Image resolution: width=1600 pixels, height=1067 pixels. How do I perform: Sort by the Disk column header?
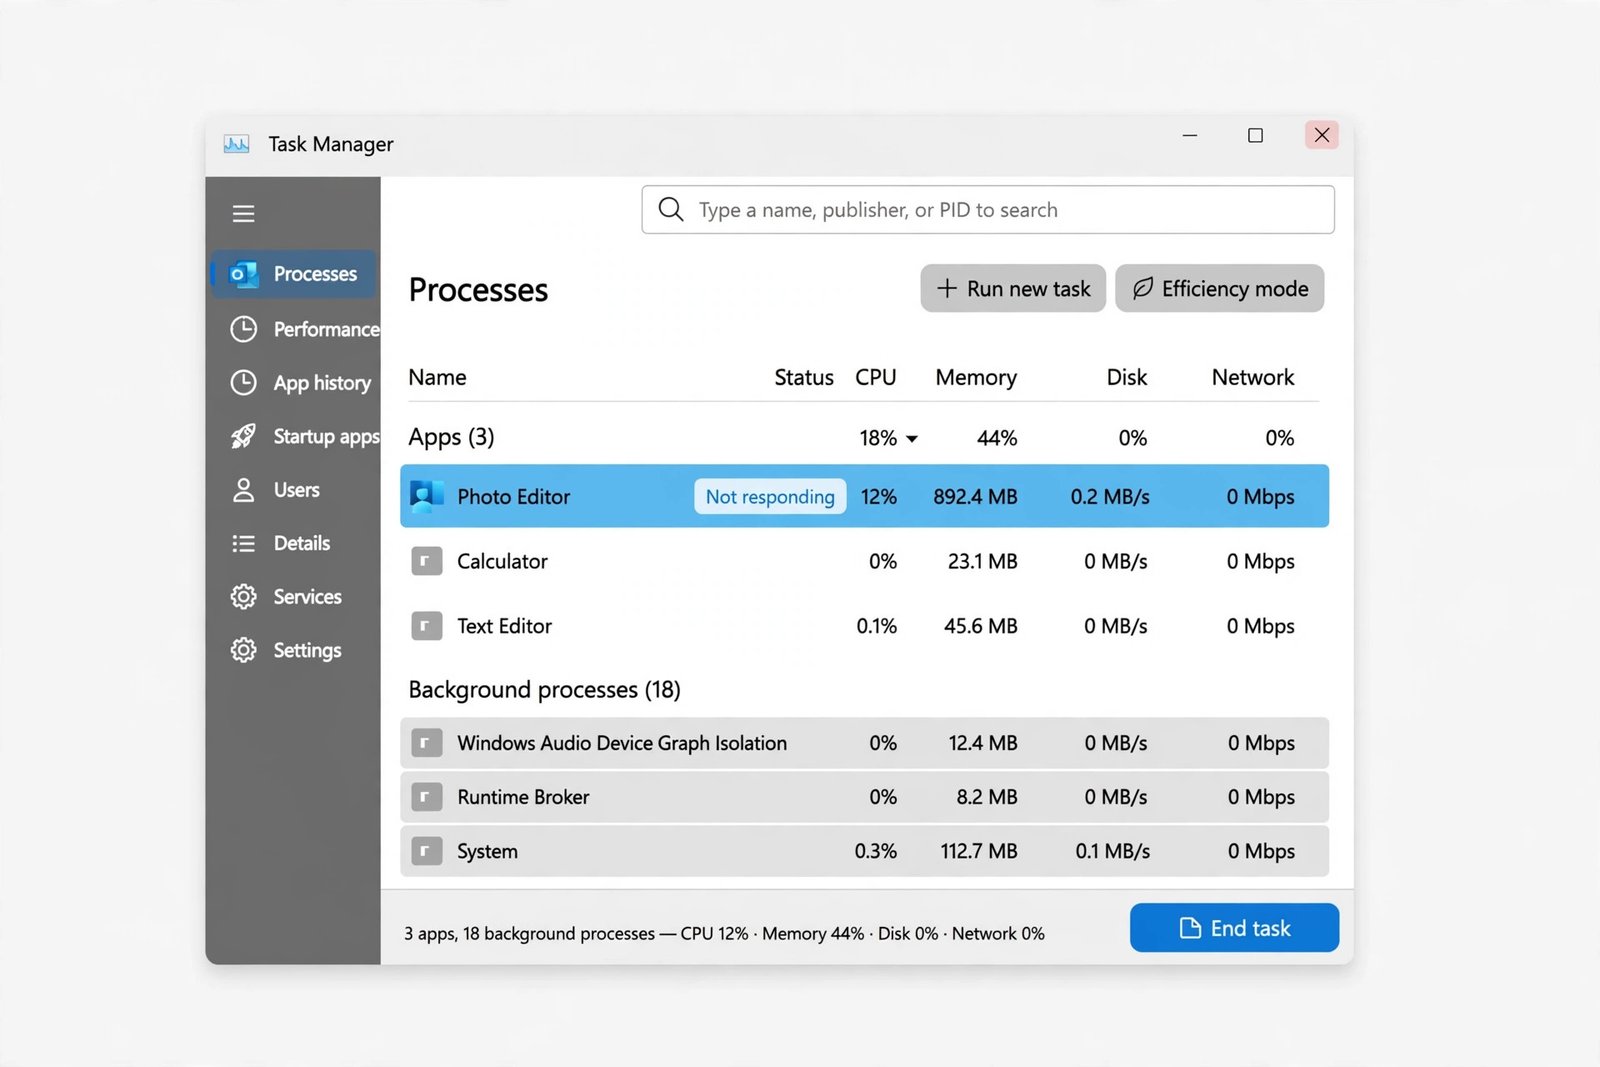pos(1127,377)
